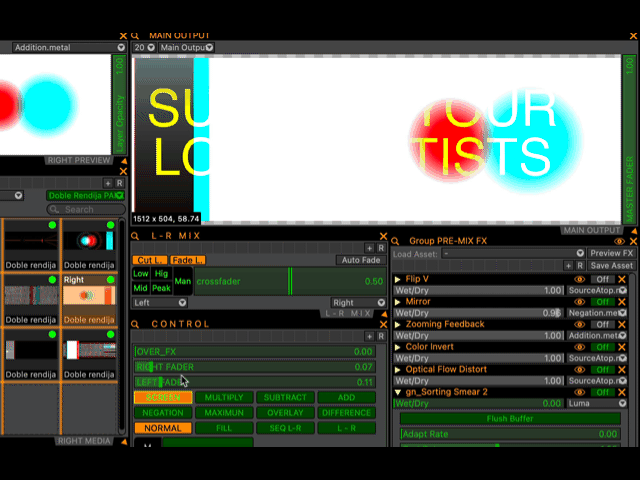Add a preset with L-R MIX plus button

point(369,248)
